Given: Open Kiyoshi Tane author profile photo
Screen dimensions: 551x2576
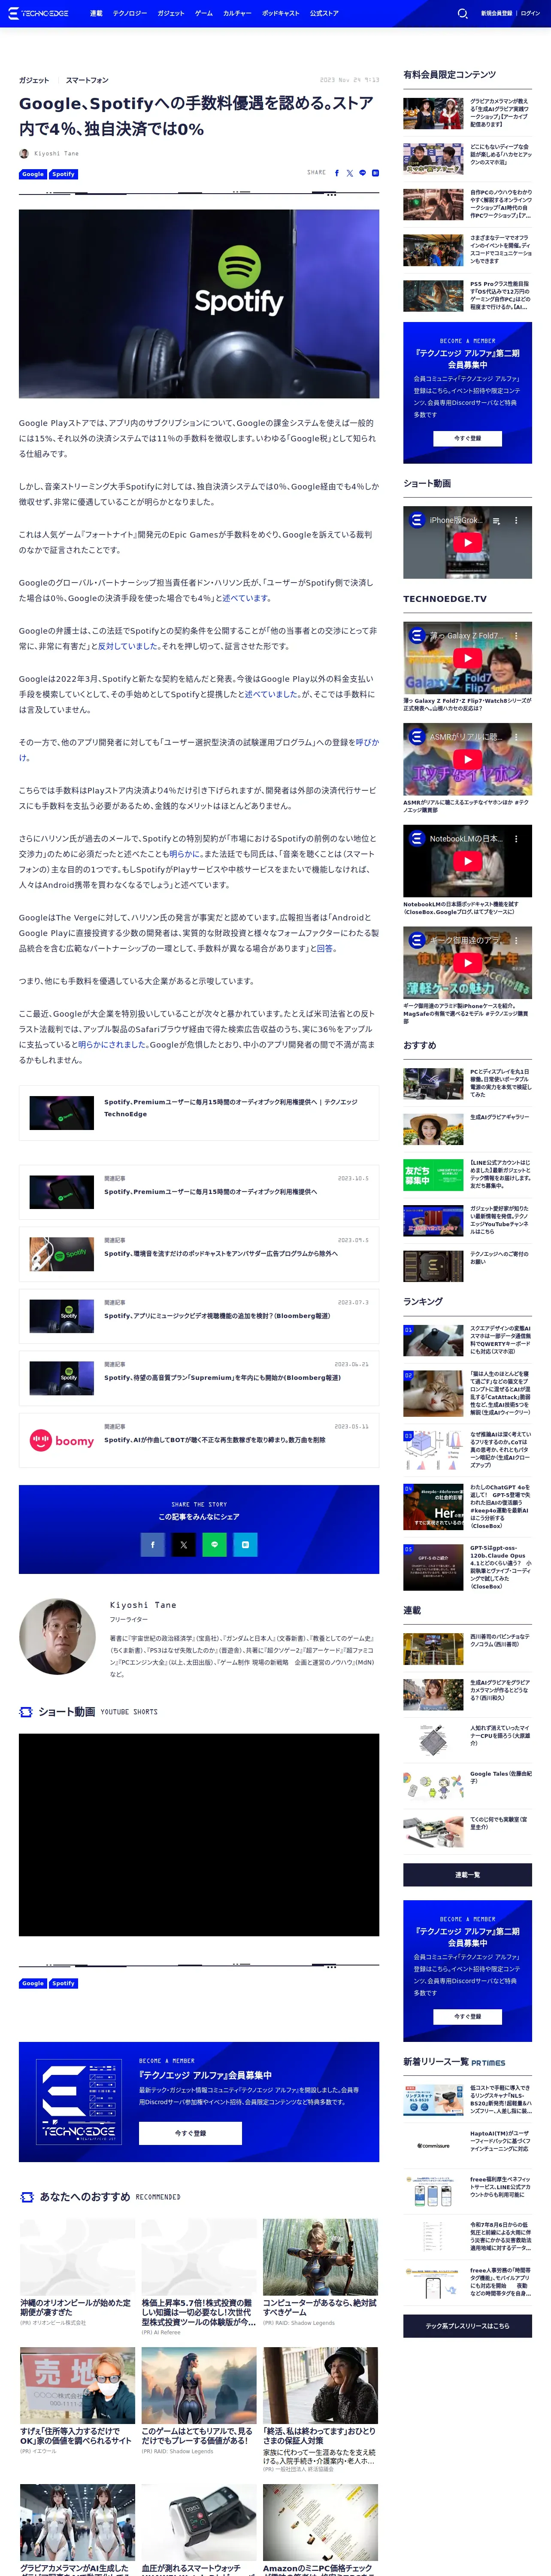Looking at the screenshot, I should [x=57, y=1636].
